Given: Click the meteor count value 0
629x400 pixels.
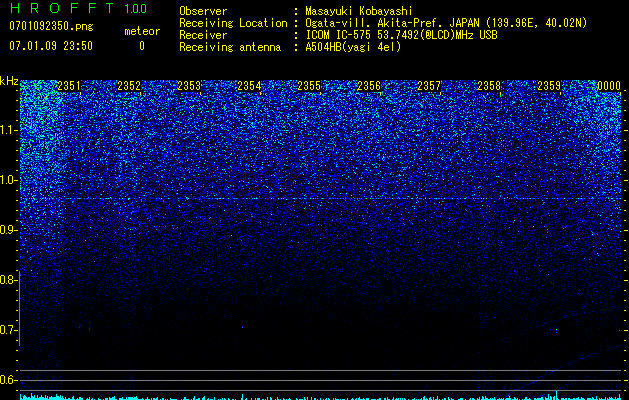Looking at the screenshot, I should pos(142,46).
